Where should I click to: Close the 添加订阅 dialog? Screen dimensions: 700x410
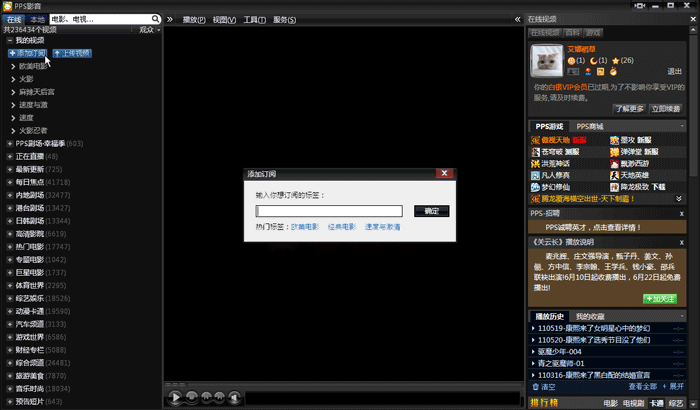(x=444, y=173)
